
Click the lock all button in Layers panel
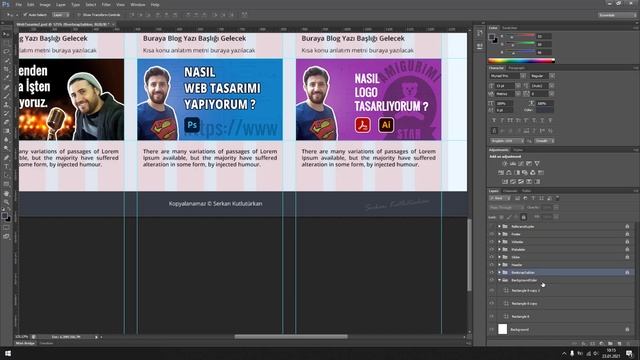click(523, 217)
